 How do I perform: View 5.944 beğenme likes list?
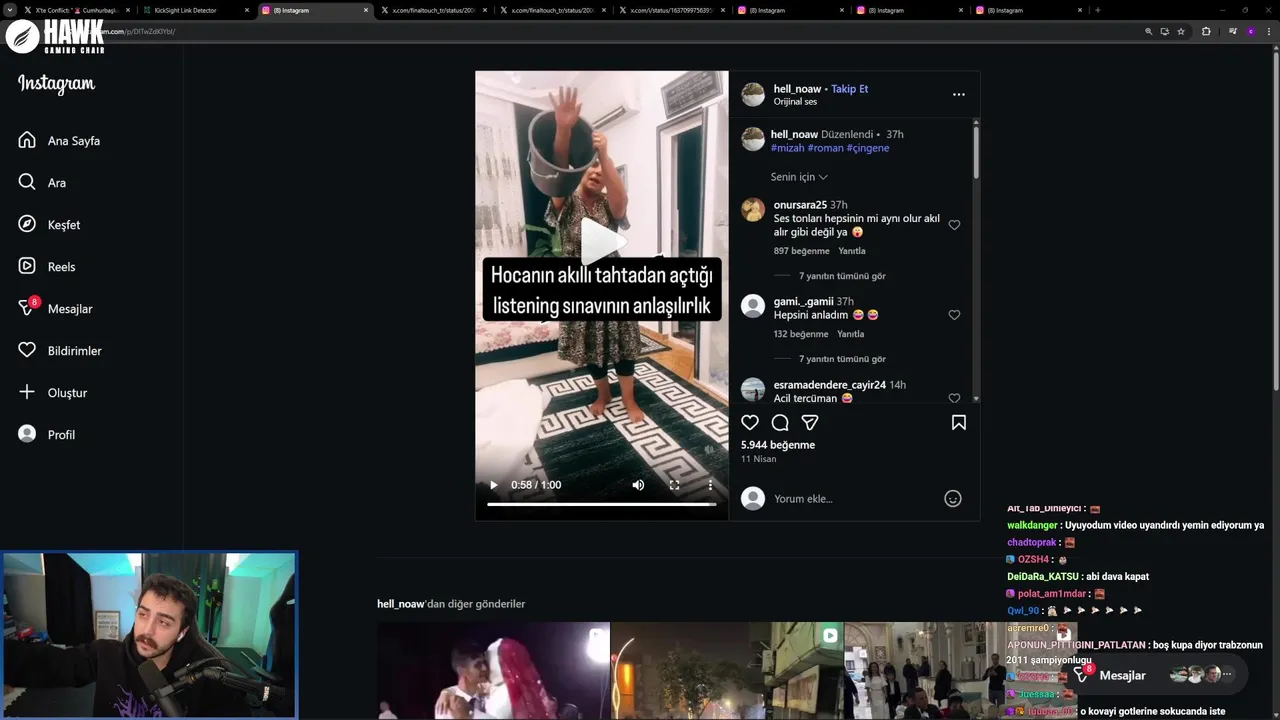coord(778,445)
